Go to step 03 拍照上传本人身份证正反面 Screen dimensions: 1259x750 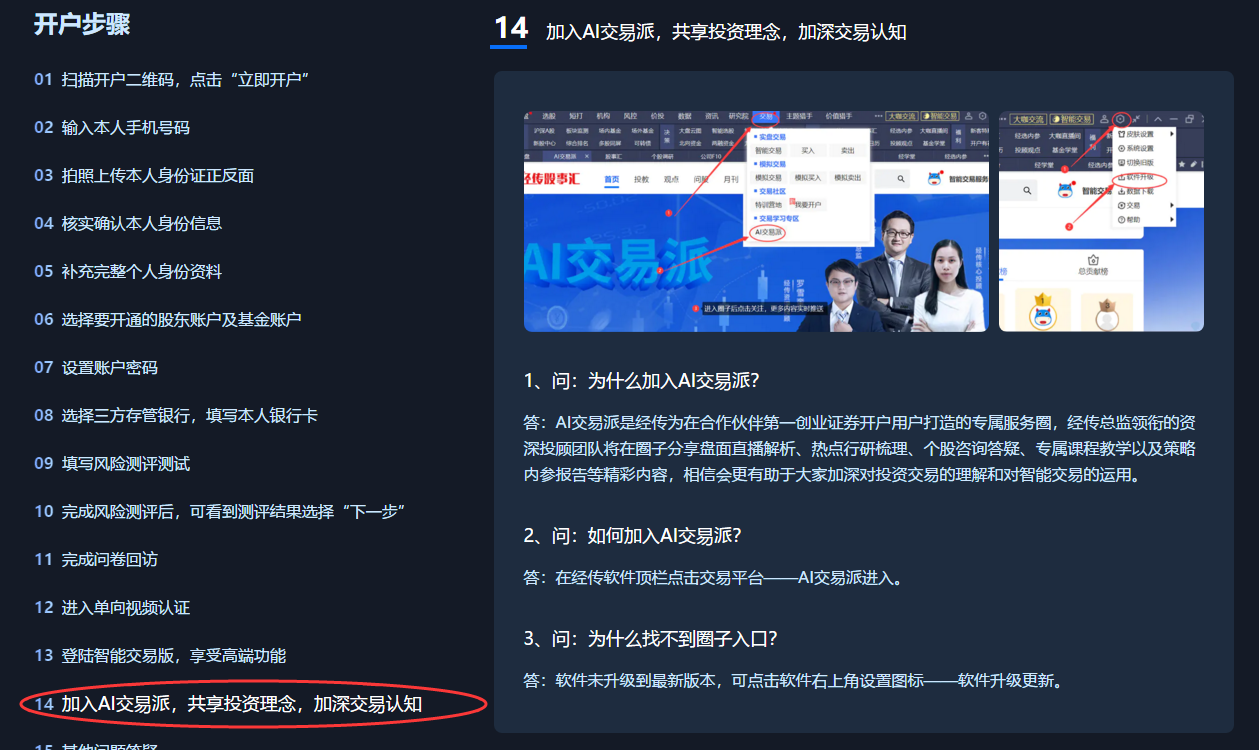[x=144, y=175]
